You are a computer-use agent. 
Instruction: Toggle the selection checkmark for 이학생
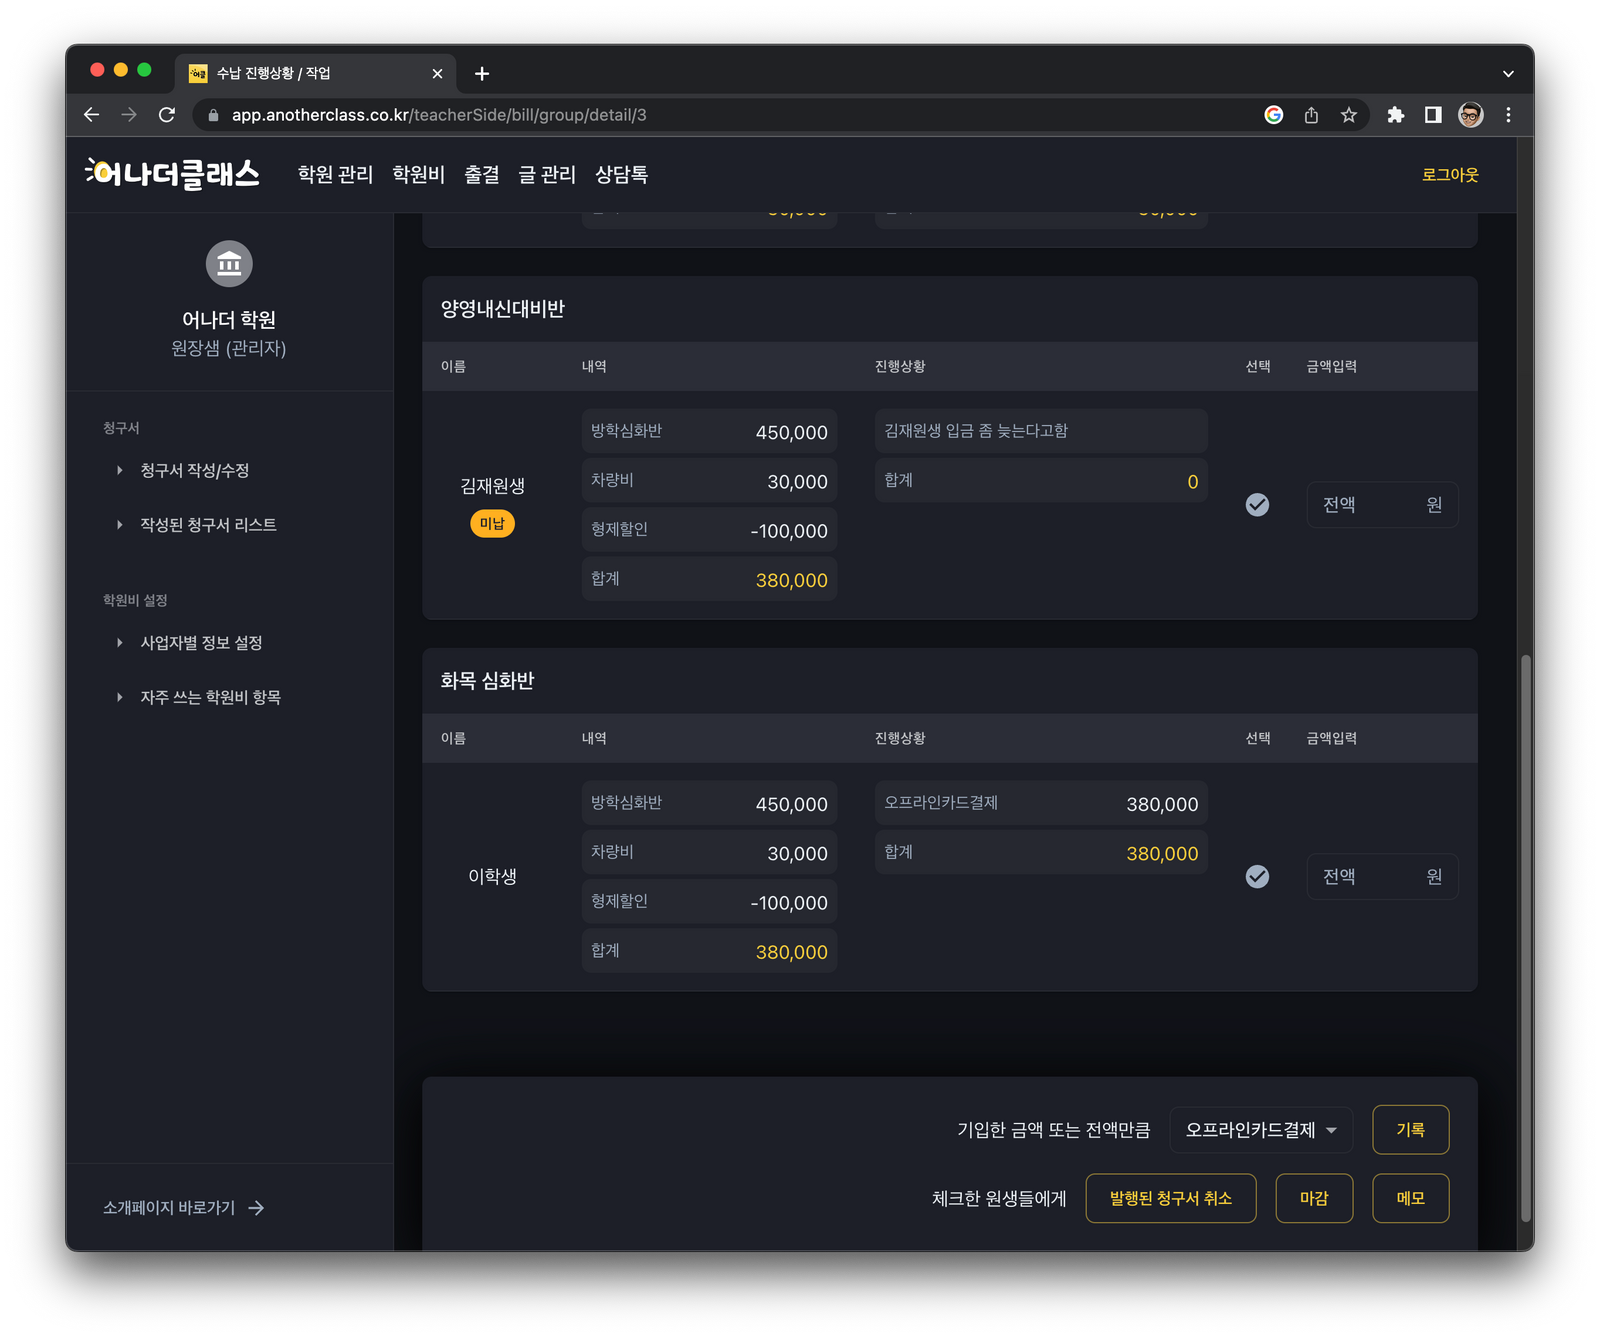(1257, 877)
